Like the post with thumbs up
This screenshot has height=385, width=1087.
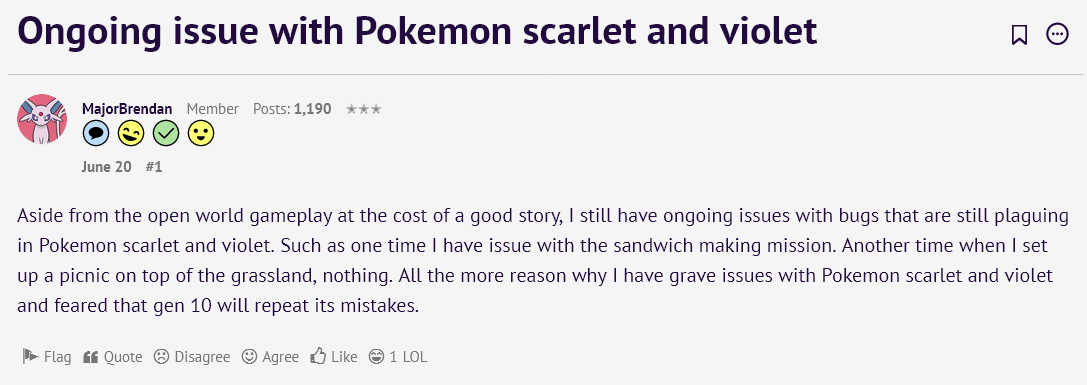pyautogui.click(x=333, y=357)
